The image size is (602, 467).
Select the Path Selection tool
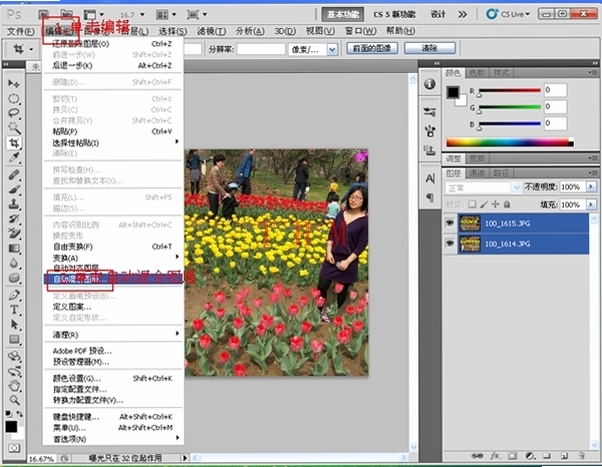14,325
